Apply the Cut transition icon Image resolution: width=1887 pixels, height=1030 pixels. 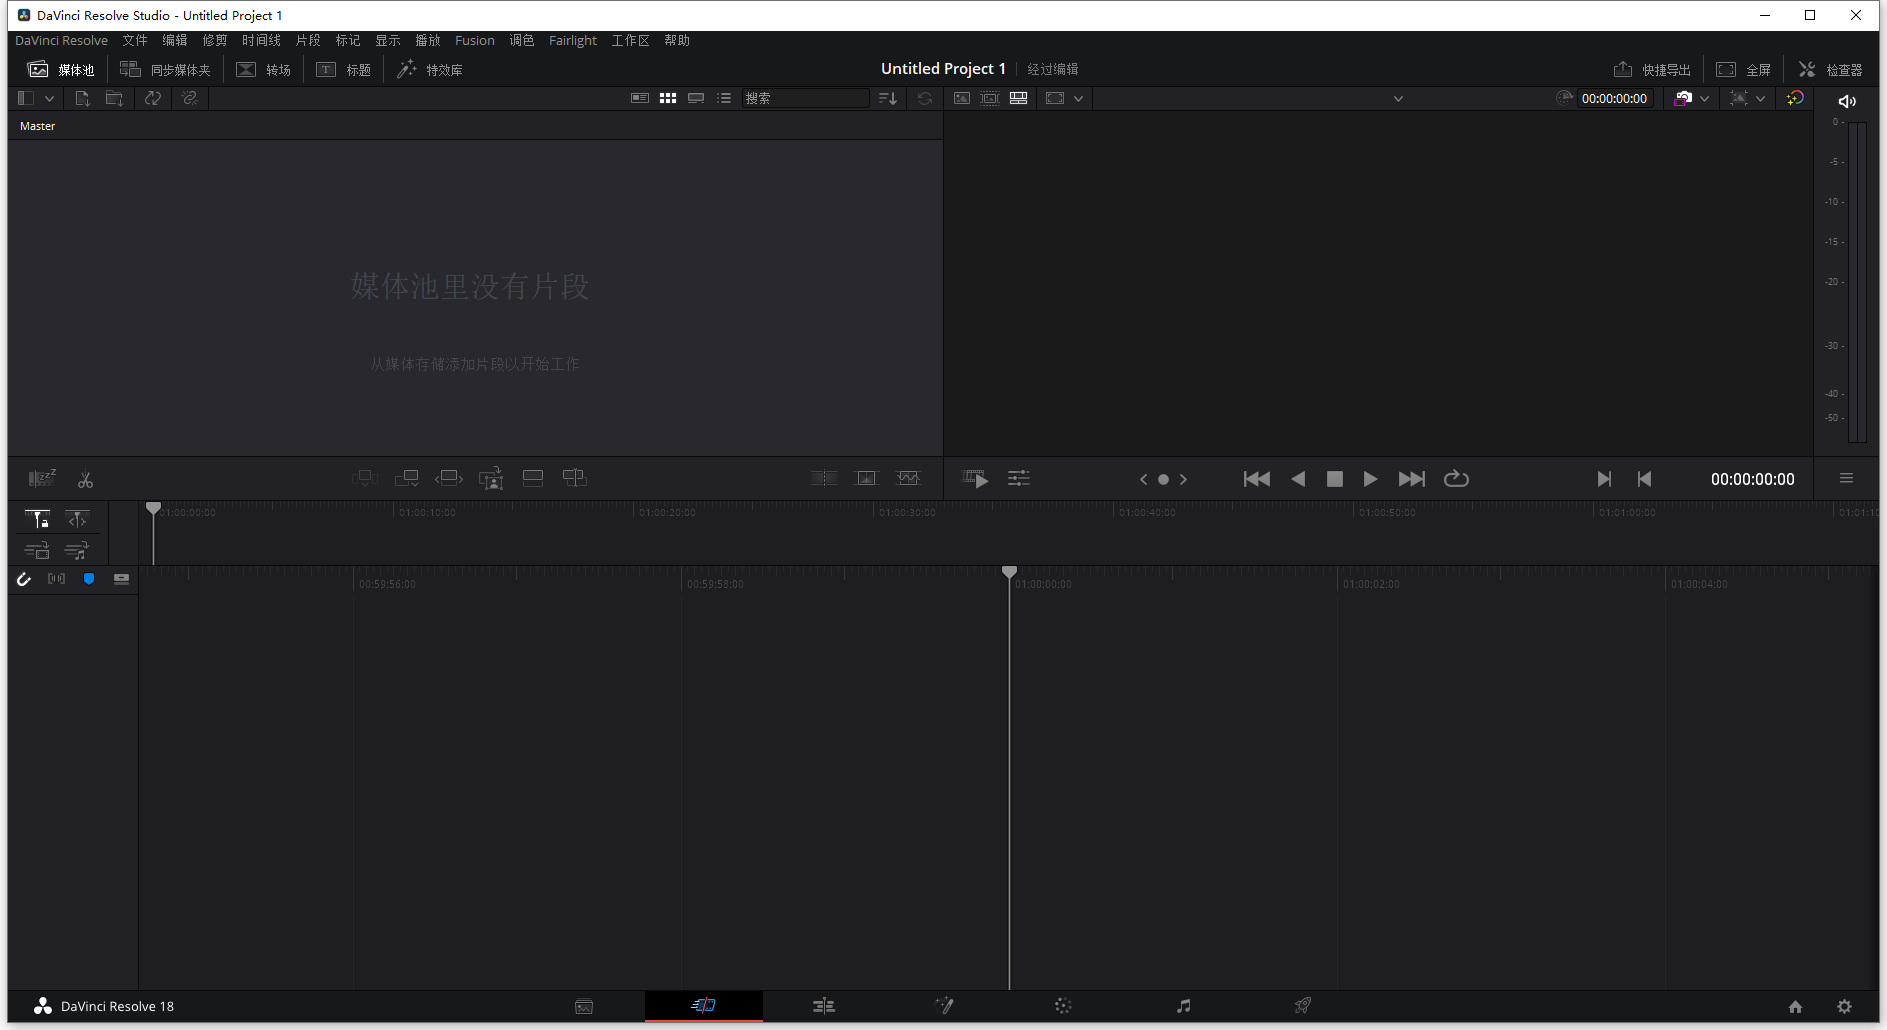[x=824, y=478]
